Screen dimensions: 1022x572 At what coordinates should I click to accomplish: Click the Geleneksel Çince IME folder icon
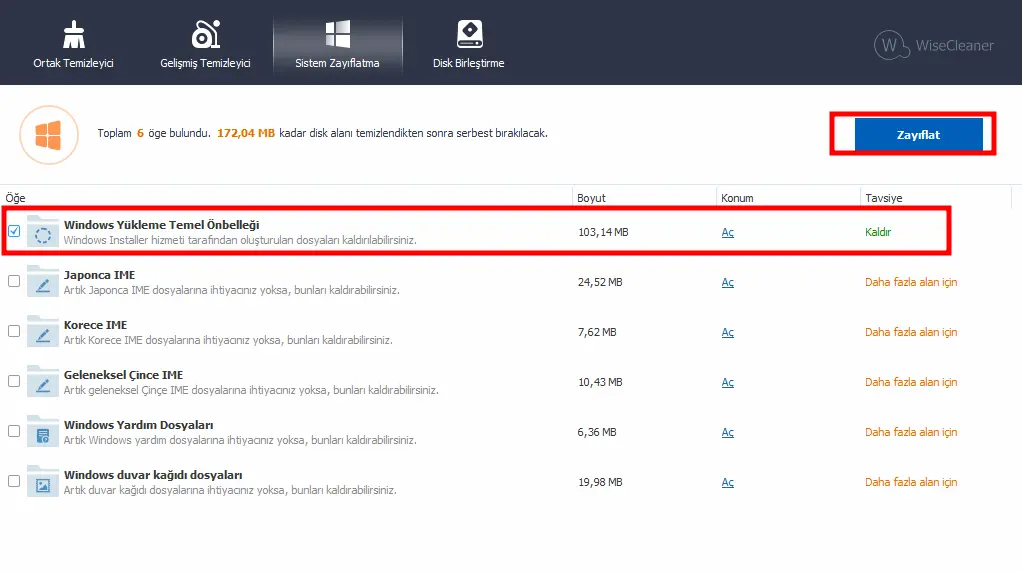click(43, 382)
